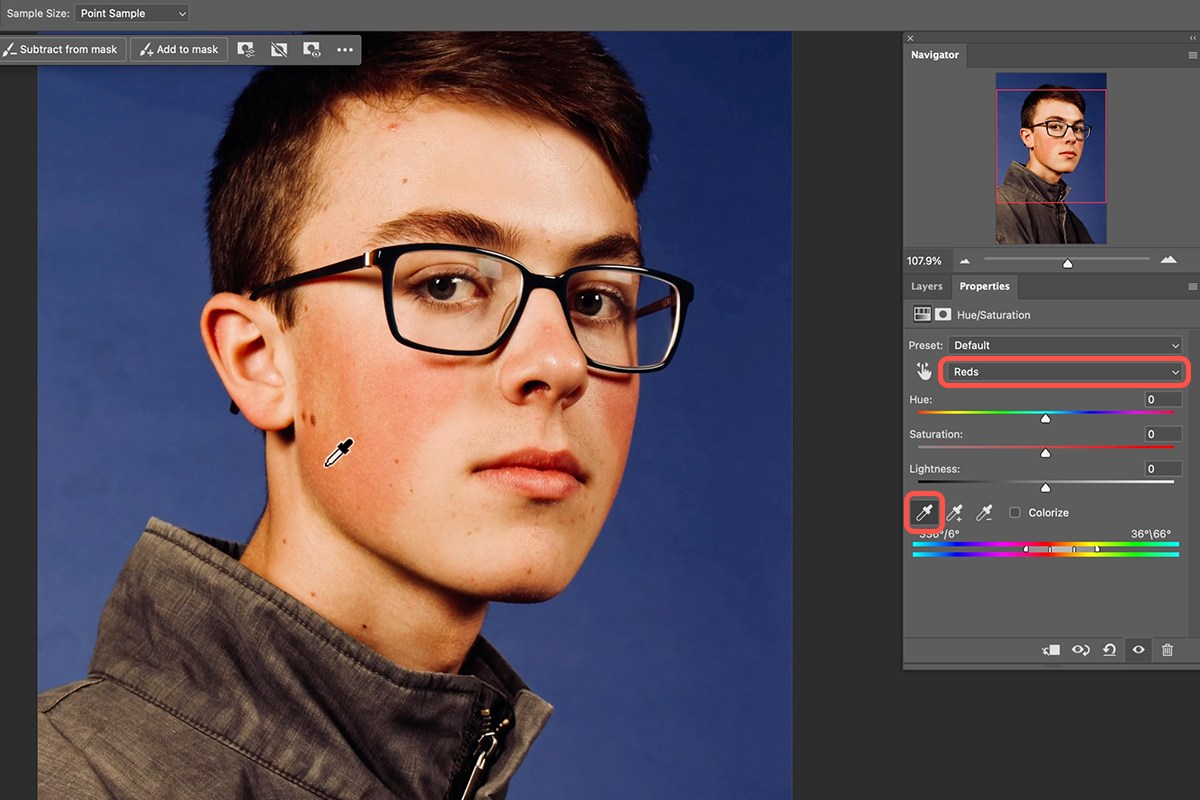Click the Hue/Saturation adjustment icon
Screen dimensions: 1200x800
pyautogui.click(x=922, y=314)
